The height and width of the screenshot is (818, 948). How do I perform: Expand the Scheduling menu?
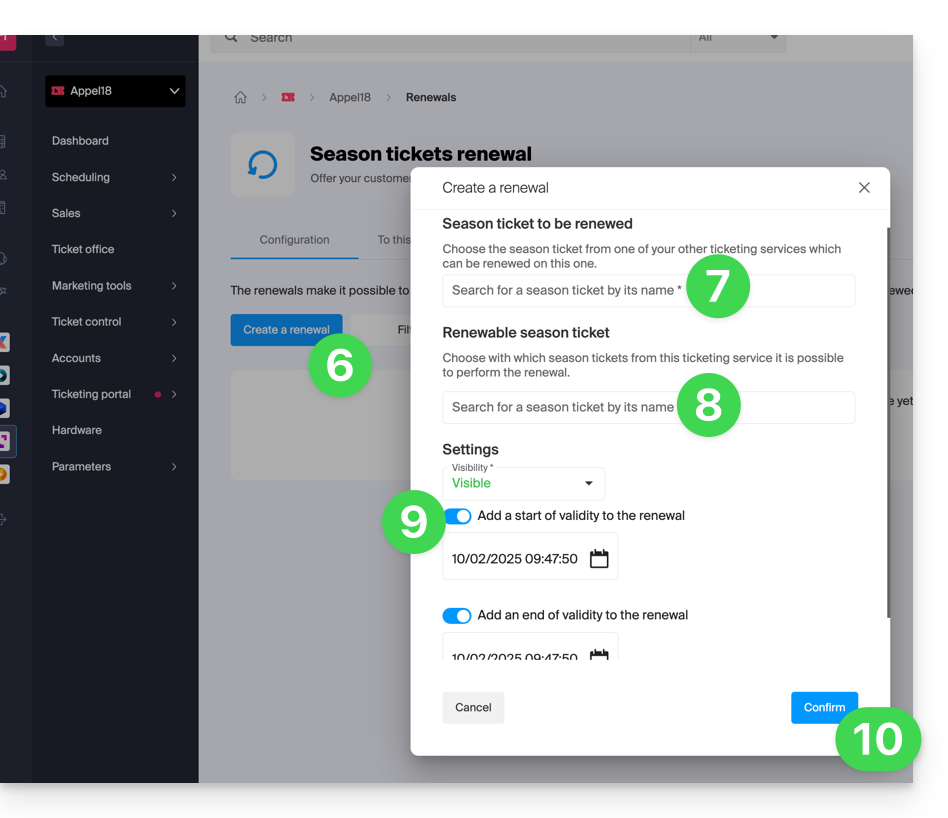(x=114, y=178)
